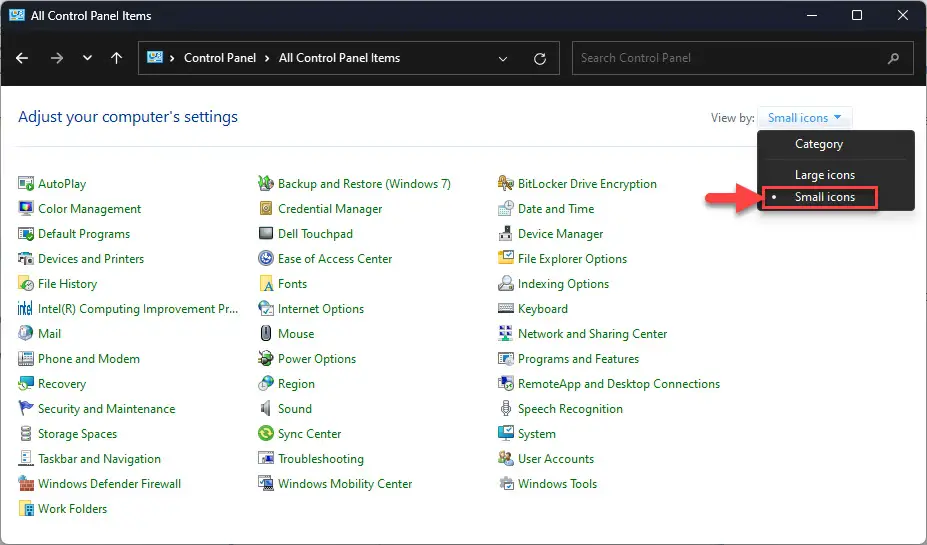Click the Sound speaker icon
927x545 pixels.
pos(266,408)
